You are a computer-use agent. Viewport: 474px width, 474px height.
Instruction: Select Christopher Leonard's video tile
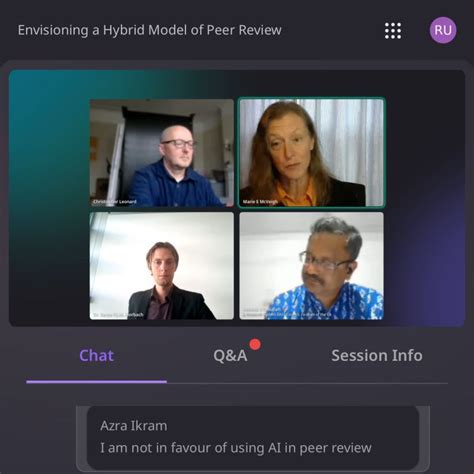(x=162, y=153)
